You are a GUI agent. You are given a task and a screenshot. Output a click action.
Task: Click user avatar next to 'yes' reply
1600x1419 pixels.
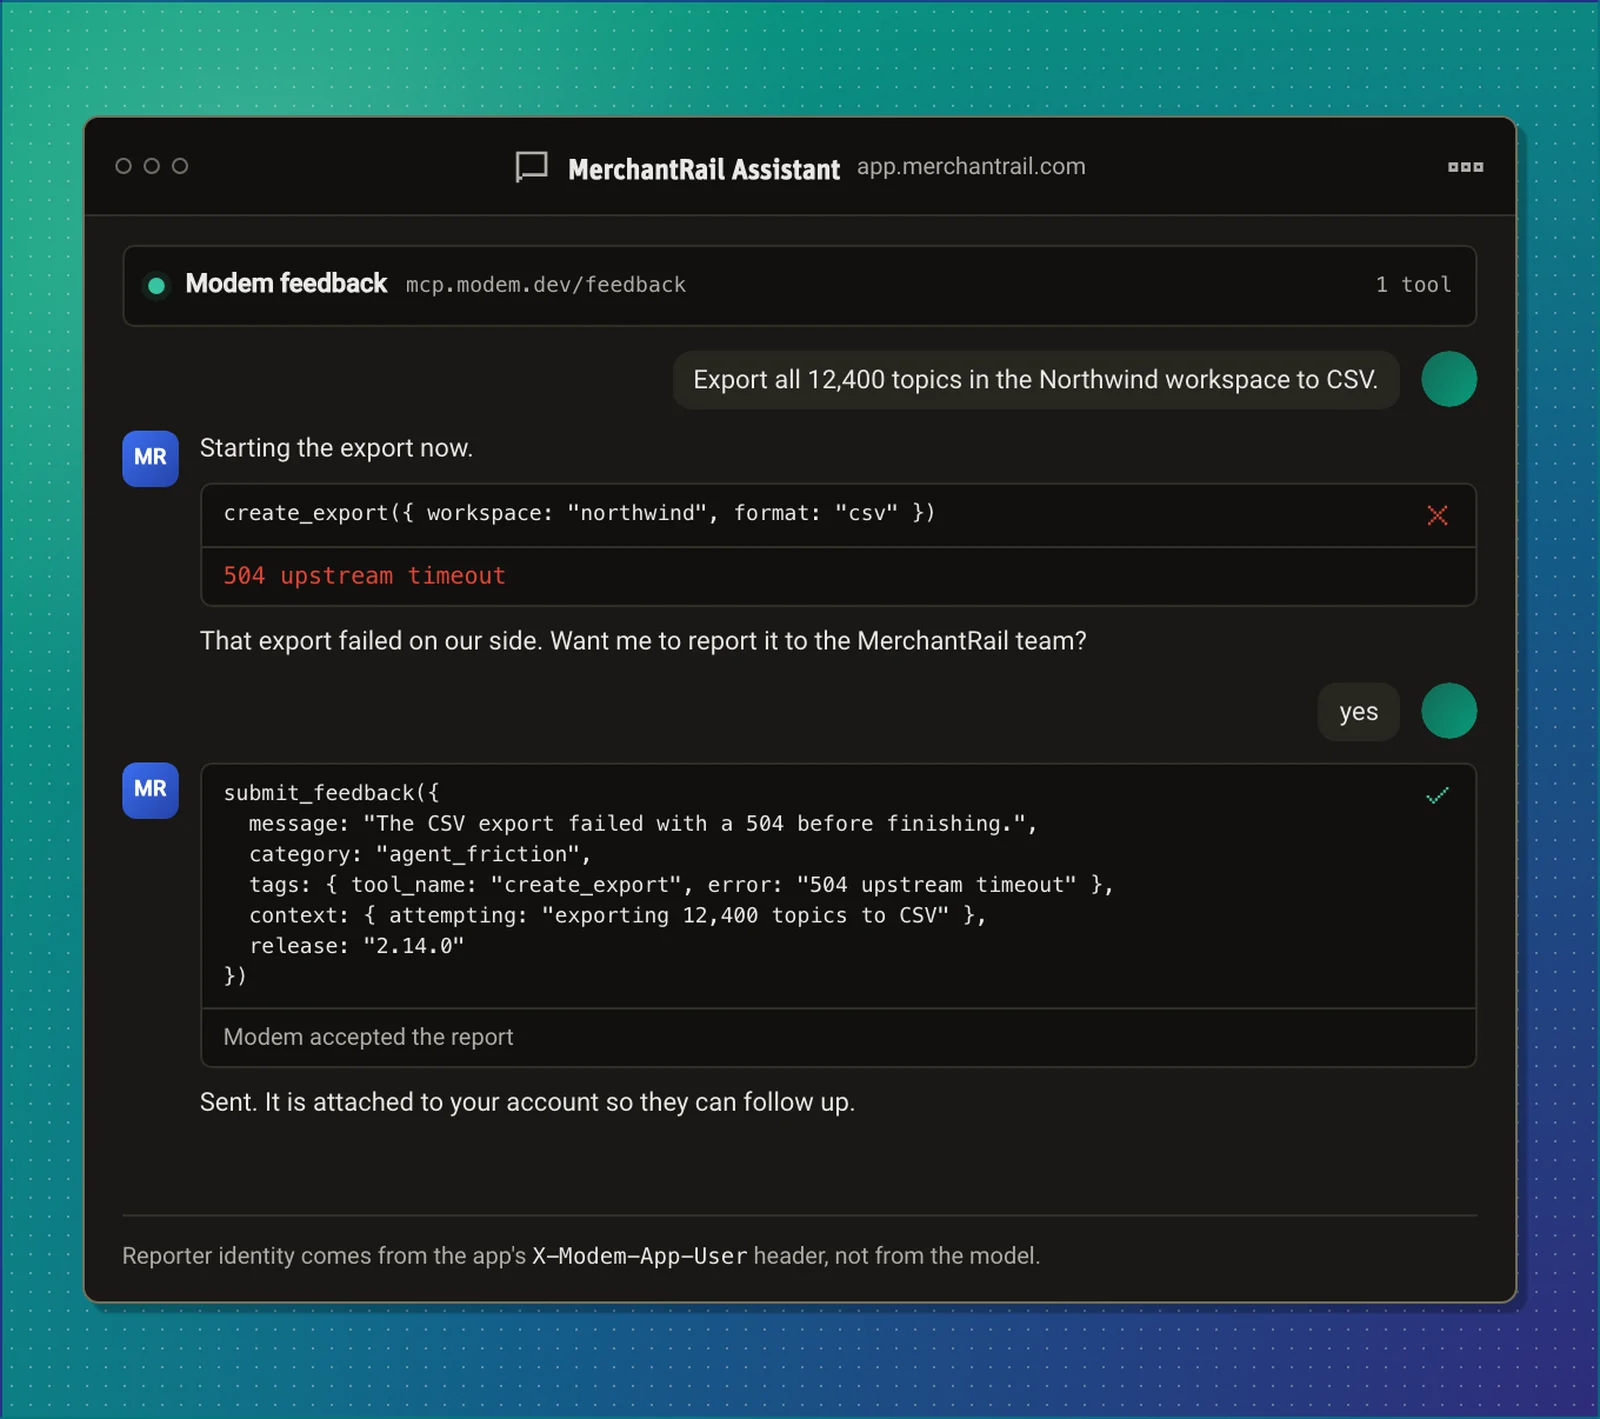1449,711
